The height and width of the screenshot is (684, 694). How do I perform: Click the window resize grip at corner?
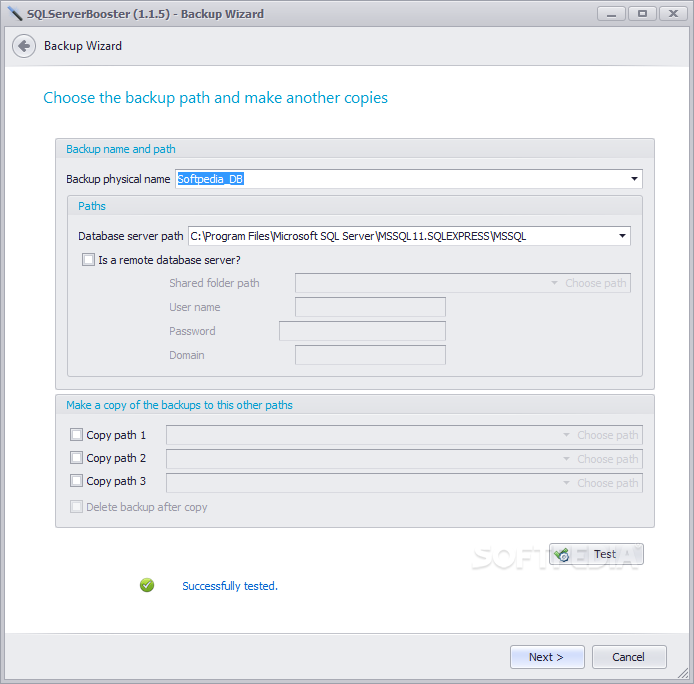click(683, 673)
